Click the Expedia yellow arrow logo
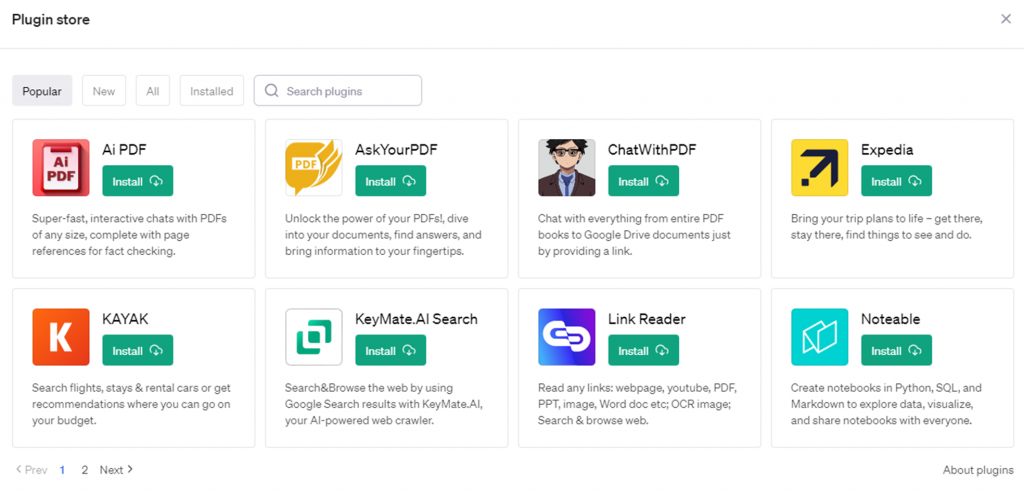The image size is (1024, 495). click(x=820, y=167)
